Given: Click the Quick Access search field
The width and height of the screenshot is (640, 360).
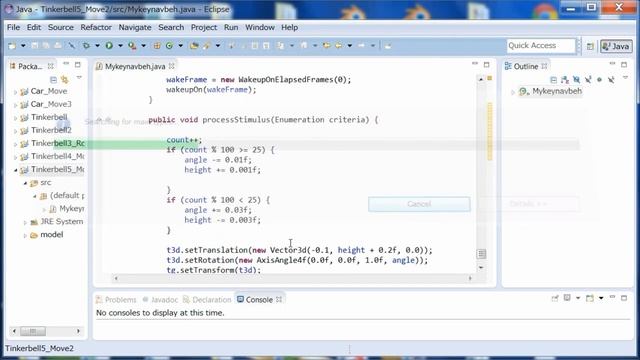Looking at the screenshot, I should click(541, 46).
